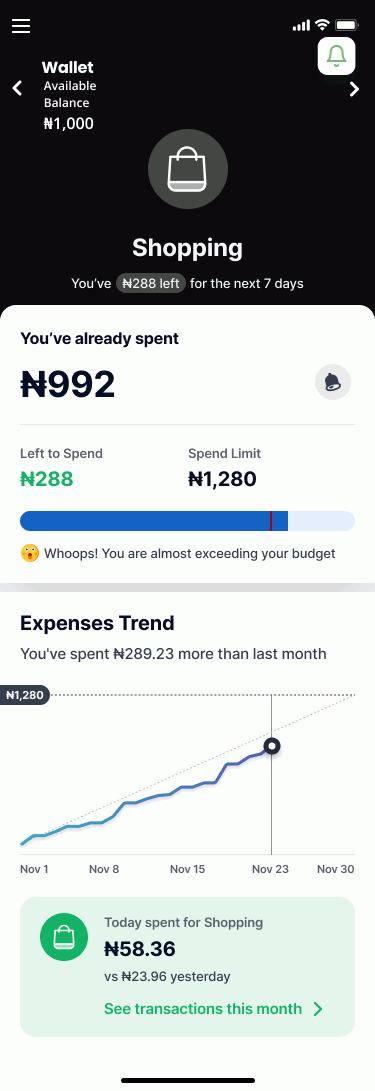Tap the Nov 8 axis label
375x1091 pixels.
[x=104, y=869]
